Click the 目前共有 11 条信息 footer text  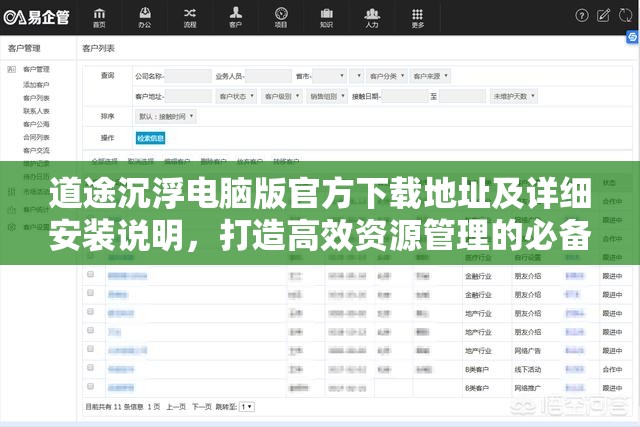coord(114,407)
